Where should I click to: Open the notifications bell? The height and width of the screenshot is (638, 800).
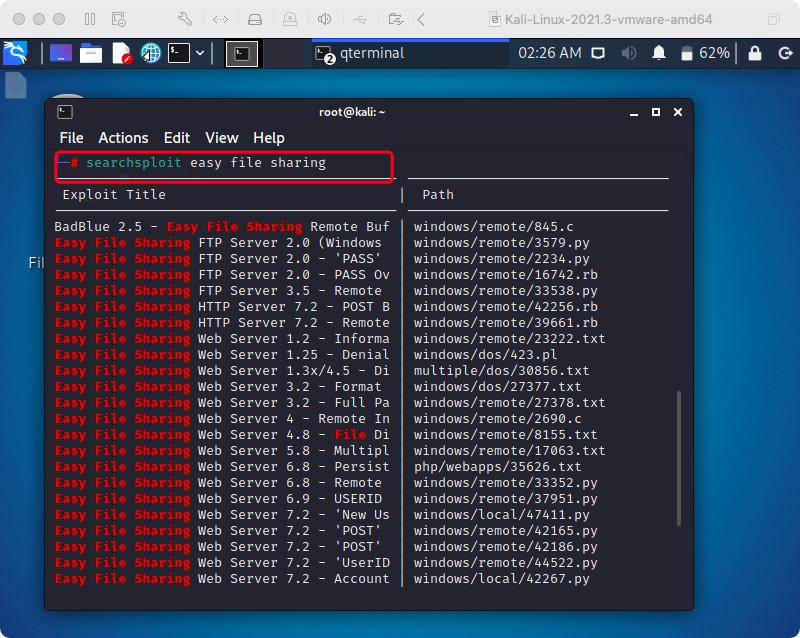tap(659, 53)
